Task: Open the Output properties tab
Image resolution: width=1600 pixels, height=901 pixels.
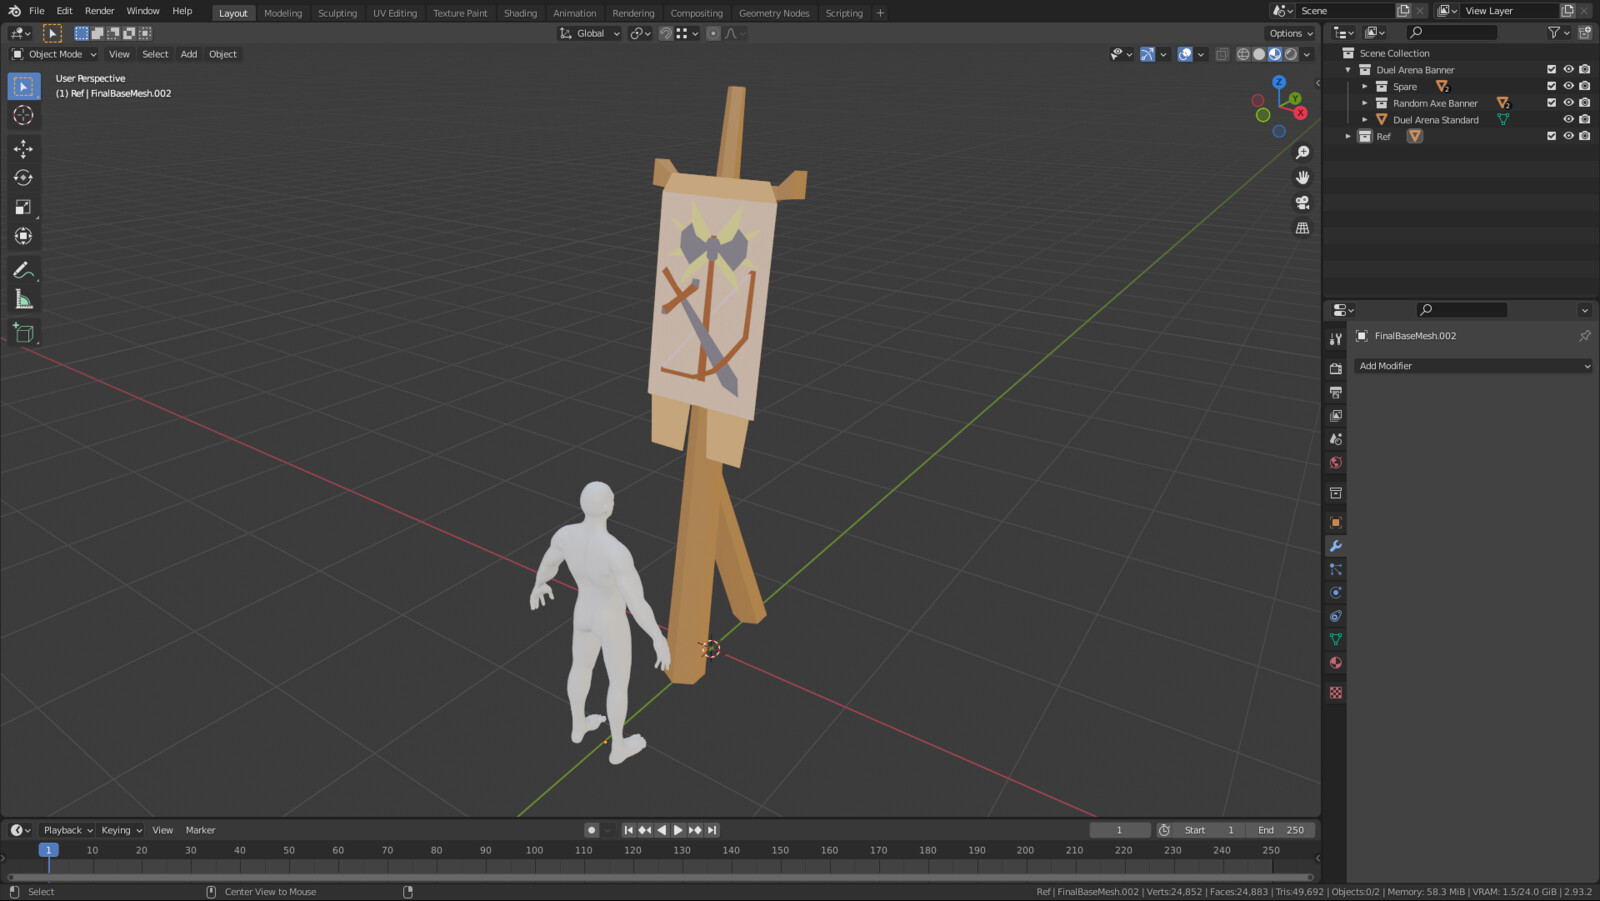Action: (1336, 392)
